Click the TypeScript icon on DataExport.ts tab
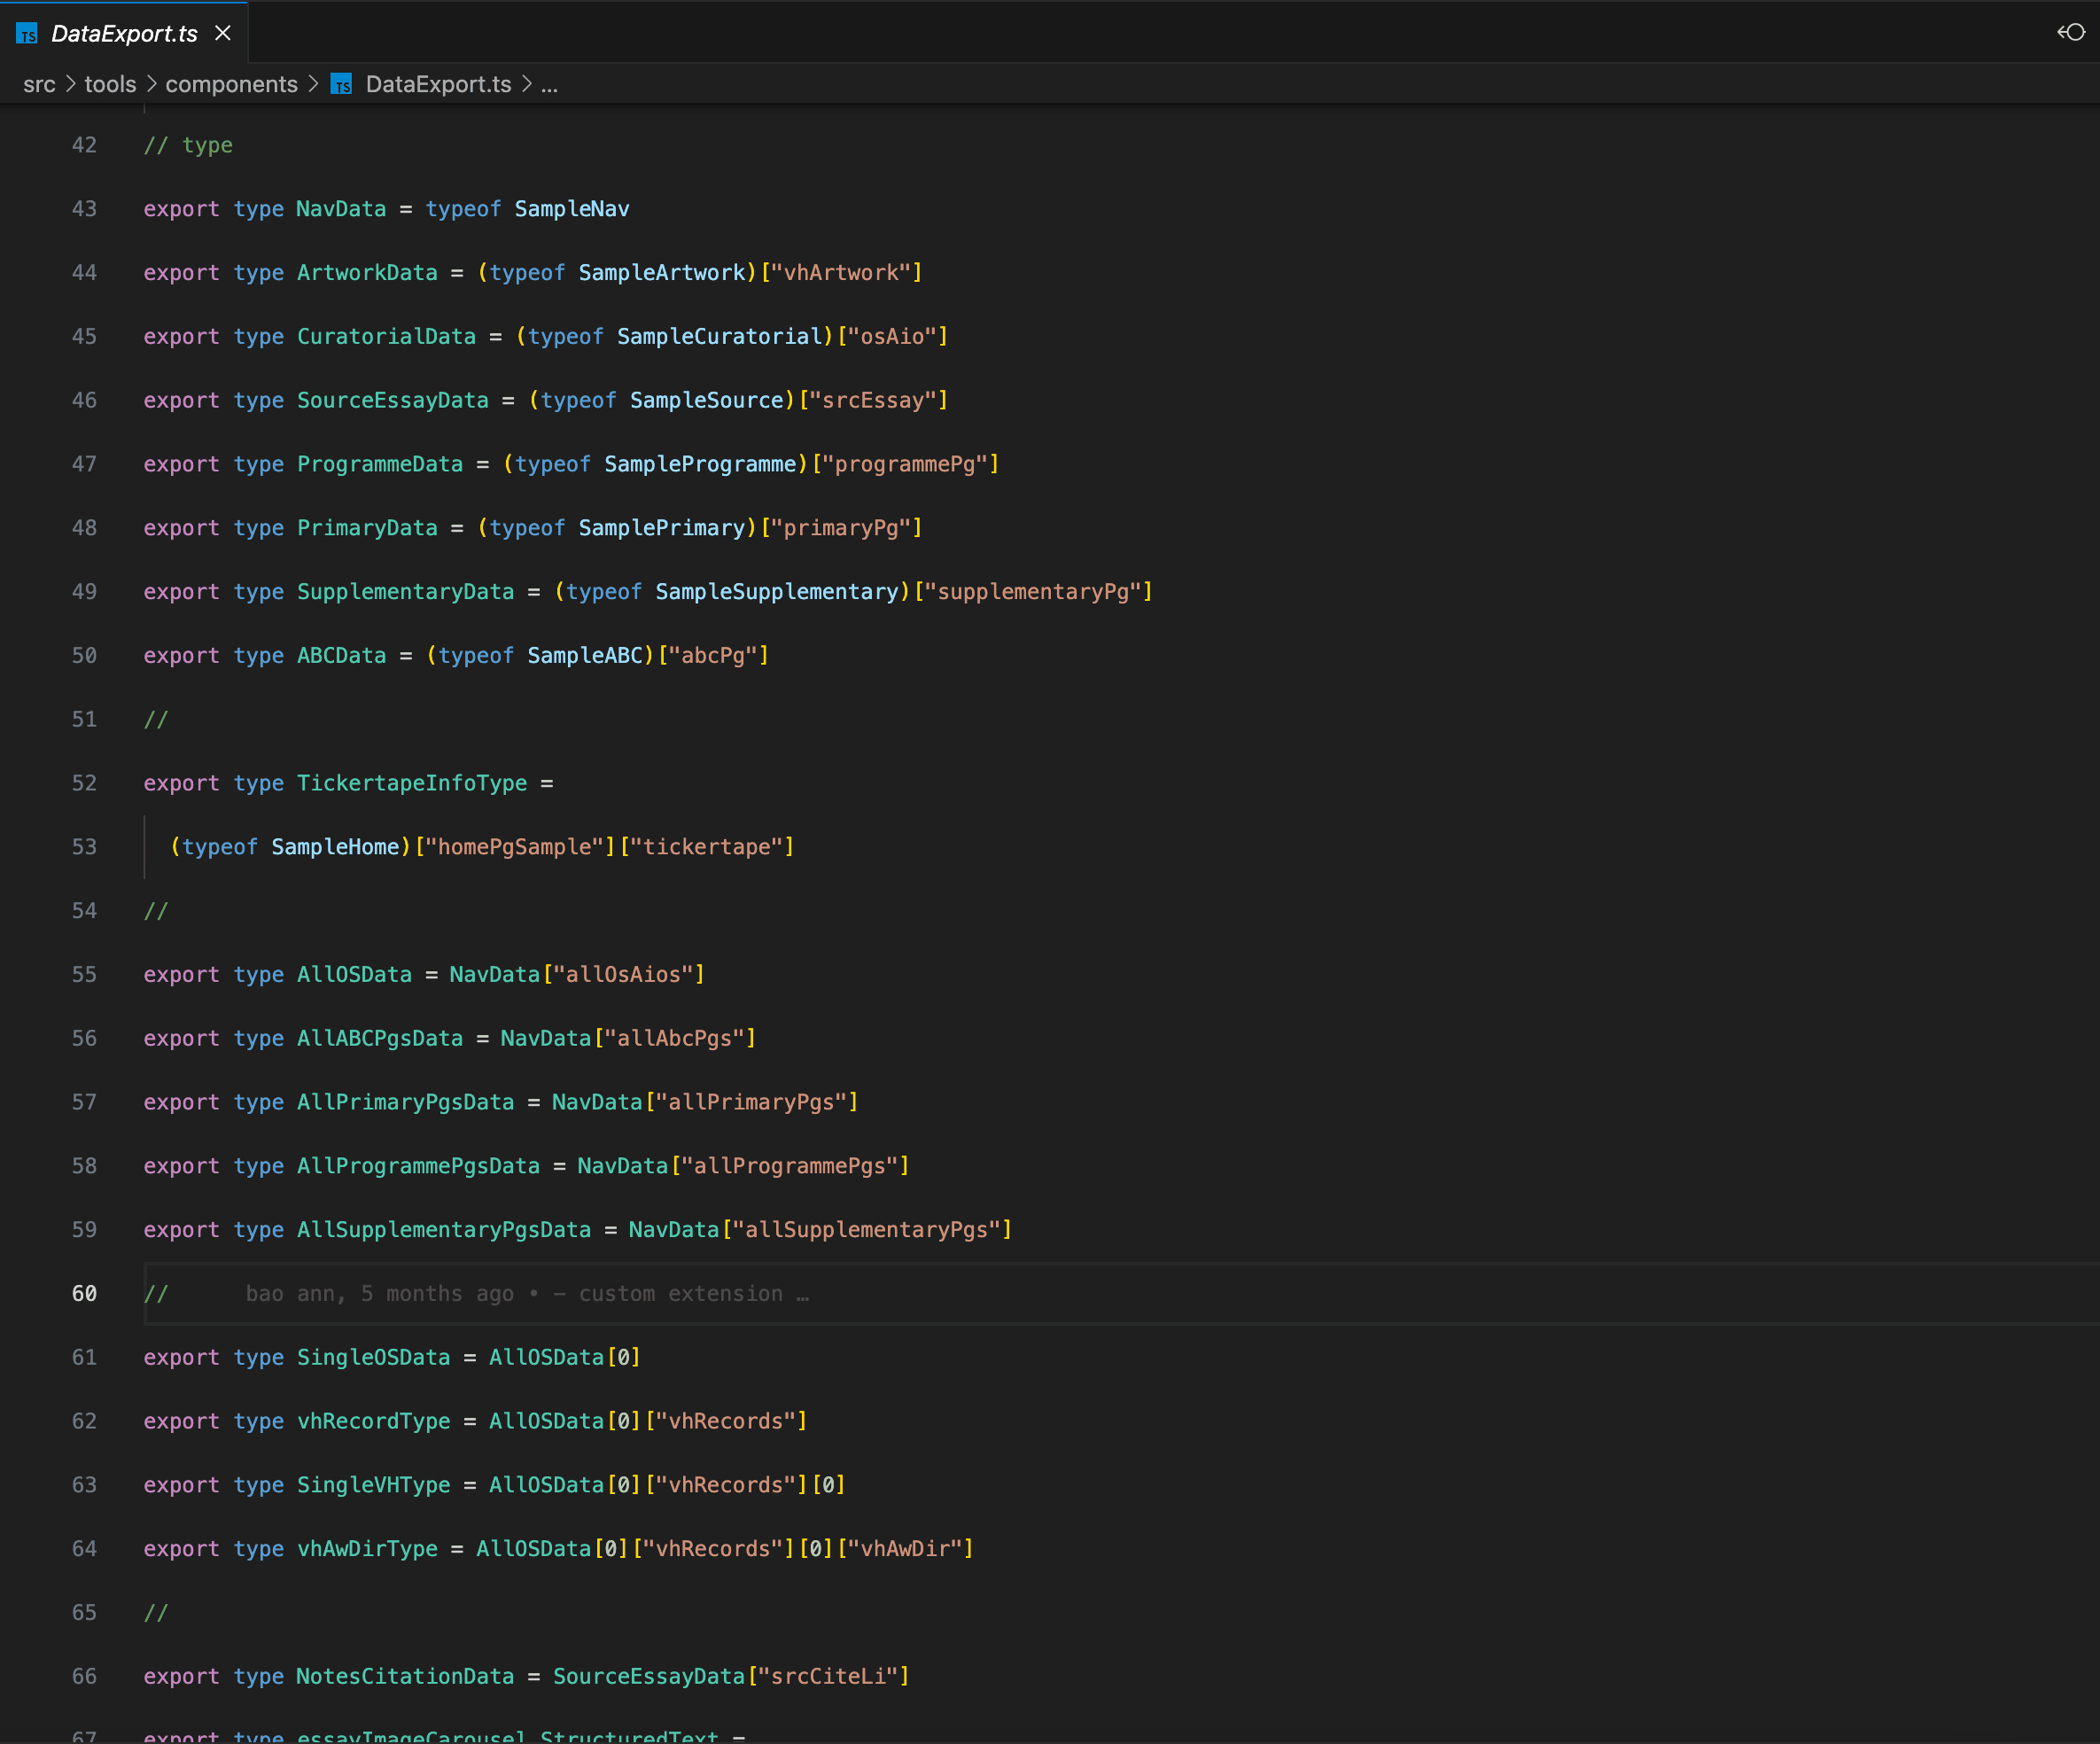 coord(27,34)
